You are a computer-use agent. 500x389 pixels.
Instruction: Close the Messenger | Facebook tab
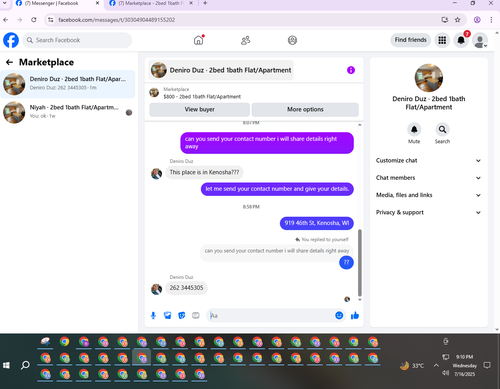[x=97, y=3]
